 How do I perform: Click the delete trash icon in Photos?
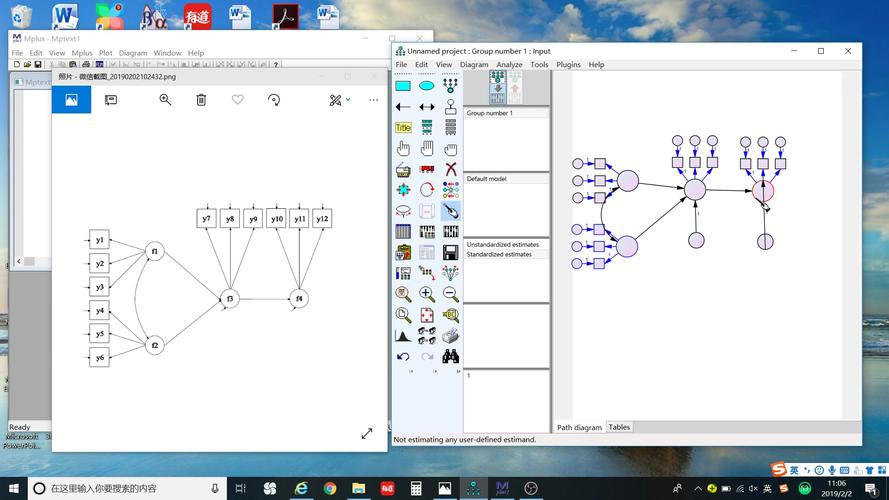tap(201, 100)
